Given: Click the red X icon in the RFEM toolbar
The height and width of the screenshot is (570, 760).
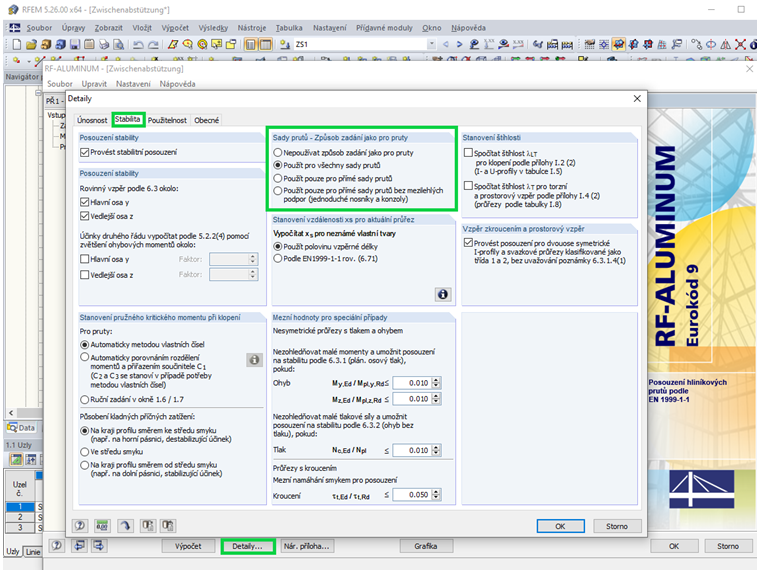Looking at the screenshot, I should click(x=740, y=45).
